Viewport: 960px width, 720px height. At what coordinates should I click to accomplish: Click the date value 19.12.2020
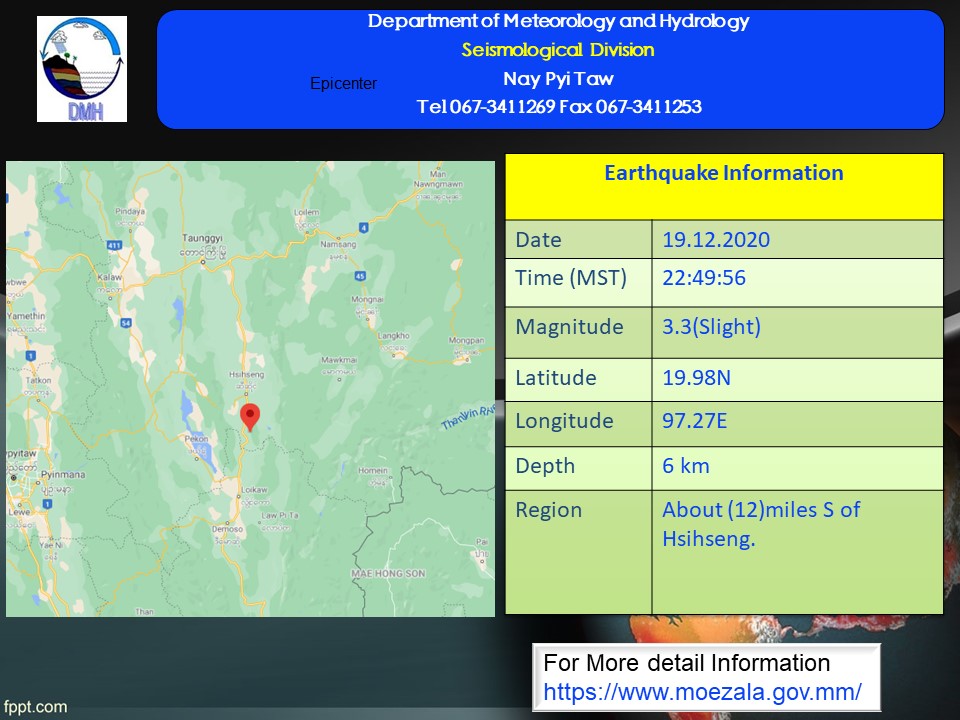(x=716, y=240)
